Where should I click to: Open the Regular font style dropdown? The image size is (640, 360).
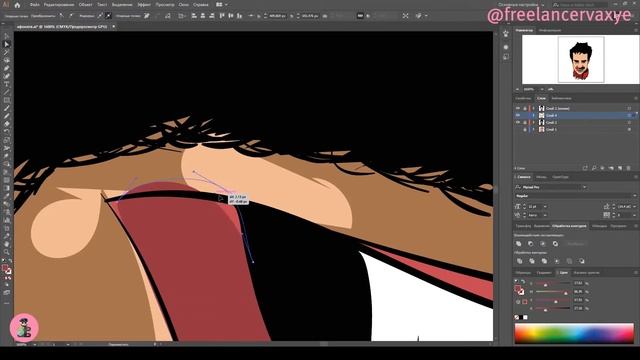coord(634,196)
